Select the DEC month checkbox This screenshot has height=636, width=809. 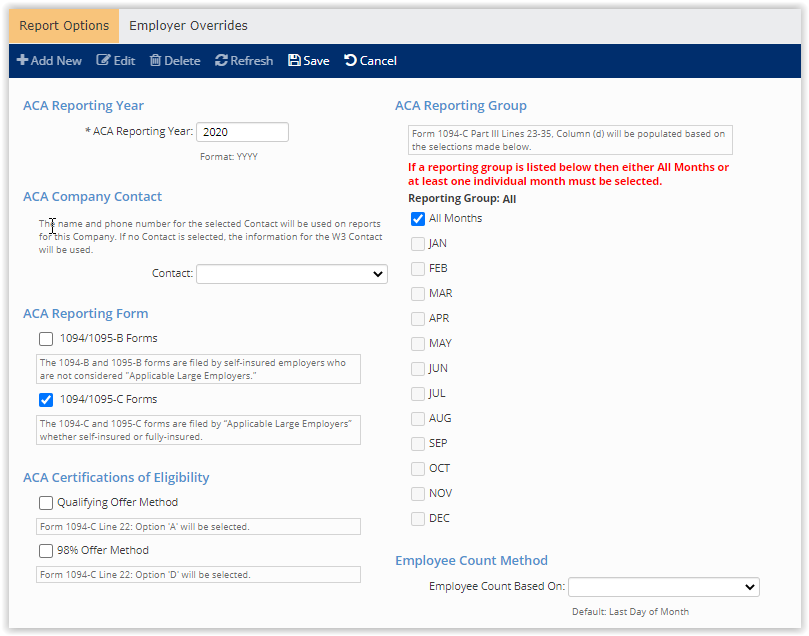[x=418, y=519]
